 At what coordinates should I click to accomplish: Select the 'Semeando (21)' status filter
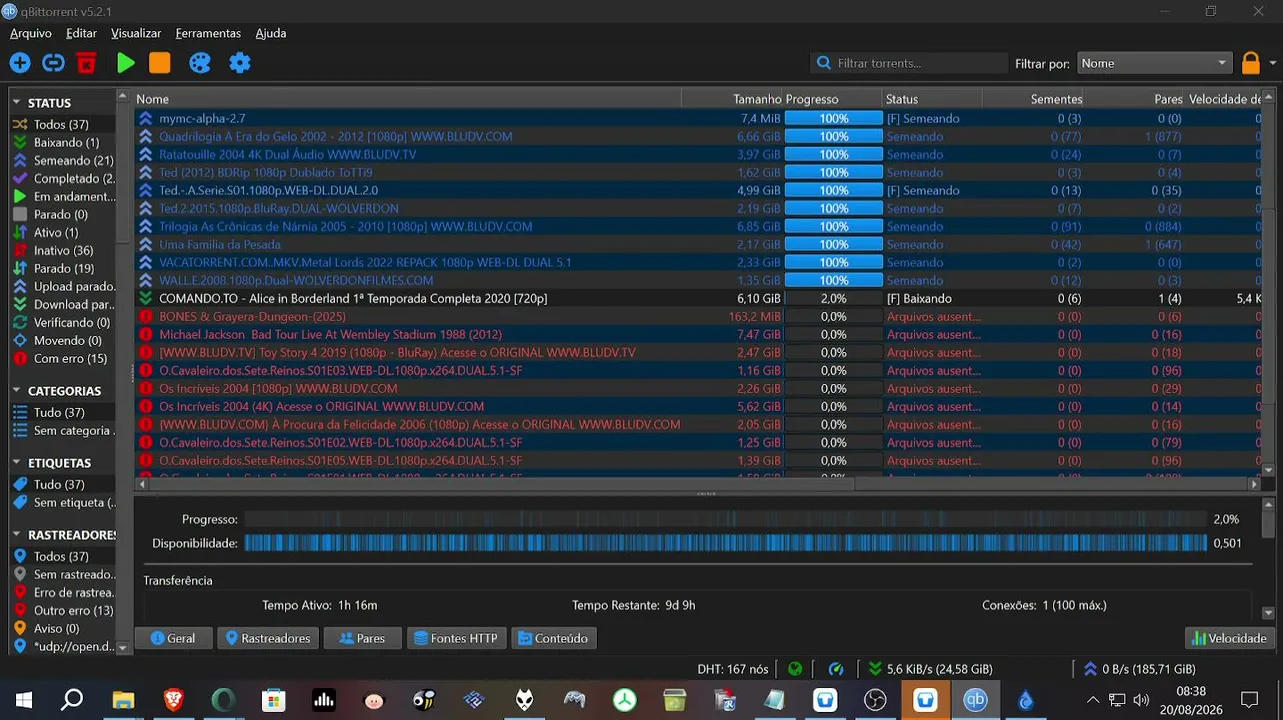pyautogui.click(x=64, y=160)
